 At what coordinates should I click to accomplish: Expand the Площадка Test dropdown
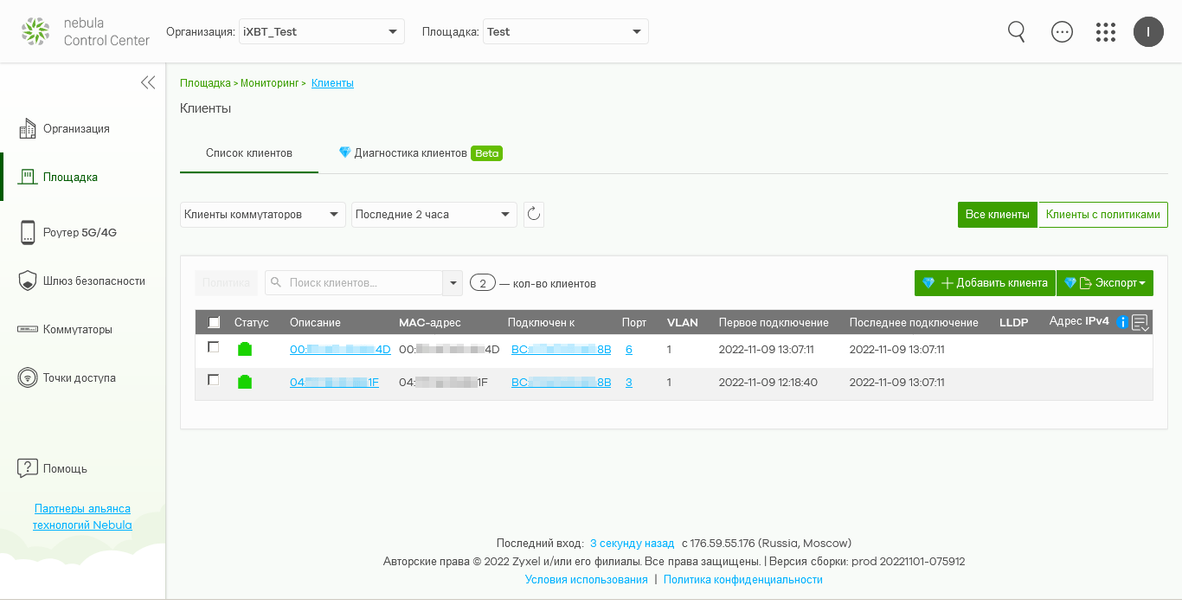point(565,32)
